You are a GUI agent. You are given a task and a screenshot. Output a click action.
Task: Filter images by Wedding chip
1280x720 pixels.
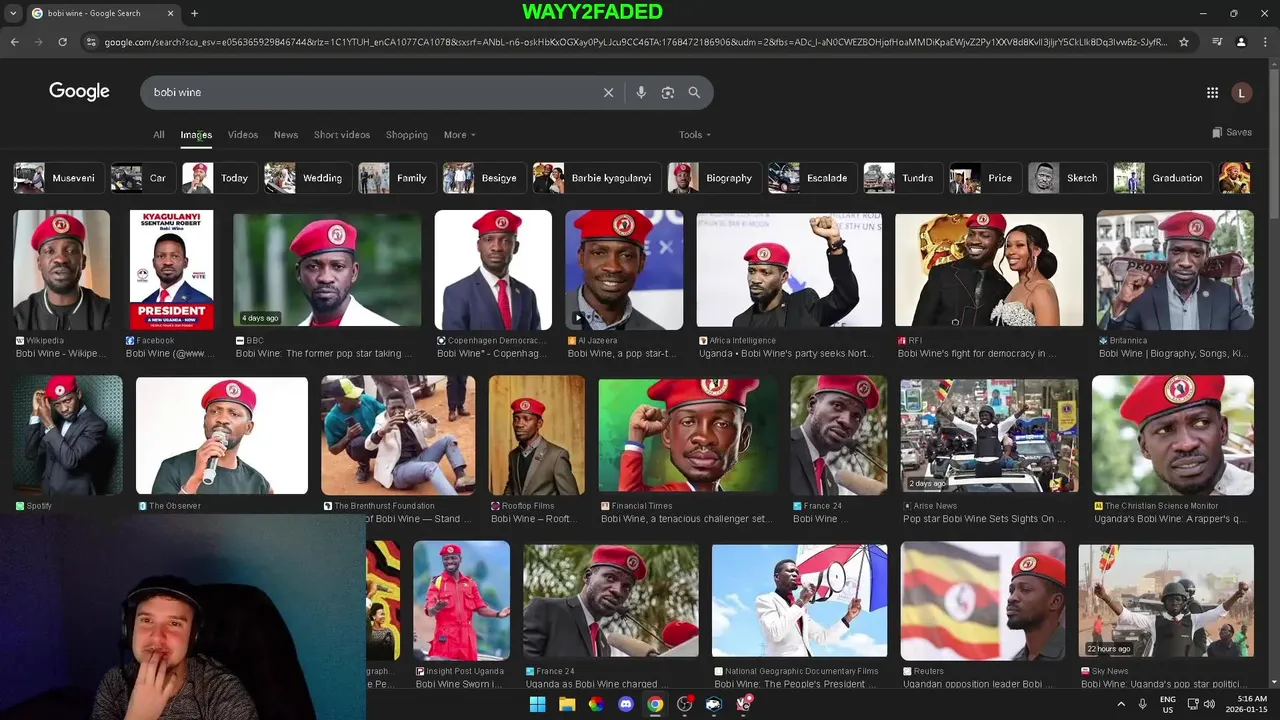pos(307,178)
